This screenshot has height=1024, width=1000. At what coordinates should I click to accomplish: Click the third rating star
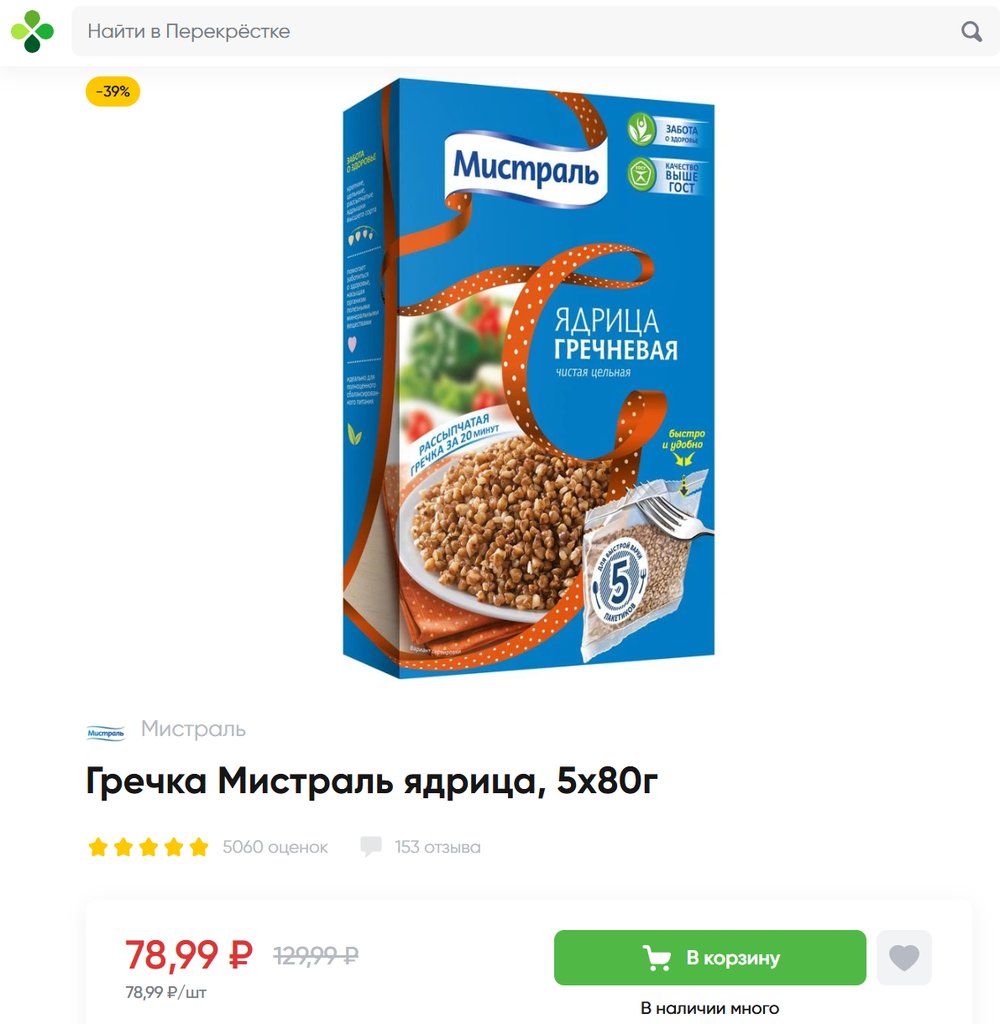(x=148, y=847)
